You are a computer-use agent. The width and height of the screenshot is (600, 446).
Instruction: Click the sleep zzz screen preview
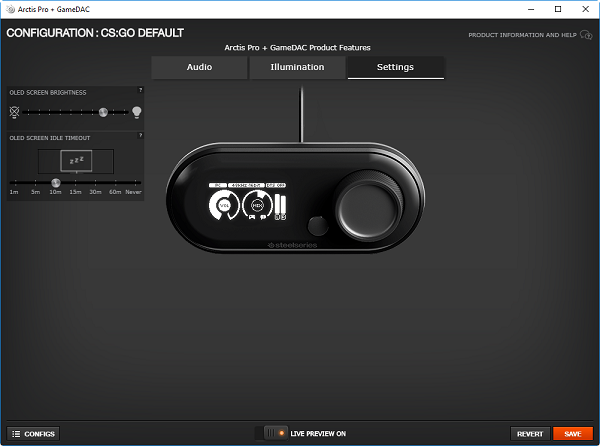pos(76,161)
